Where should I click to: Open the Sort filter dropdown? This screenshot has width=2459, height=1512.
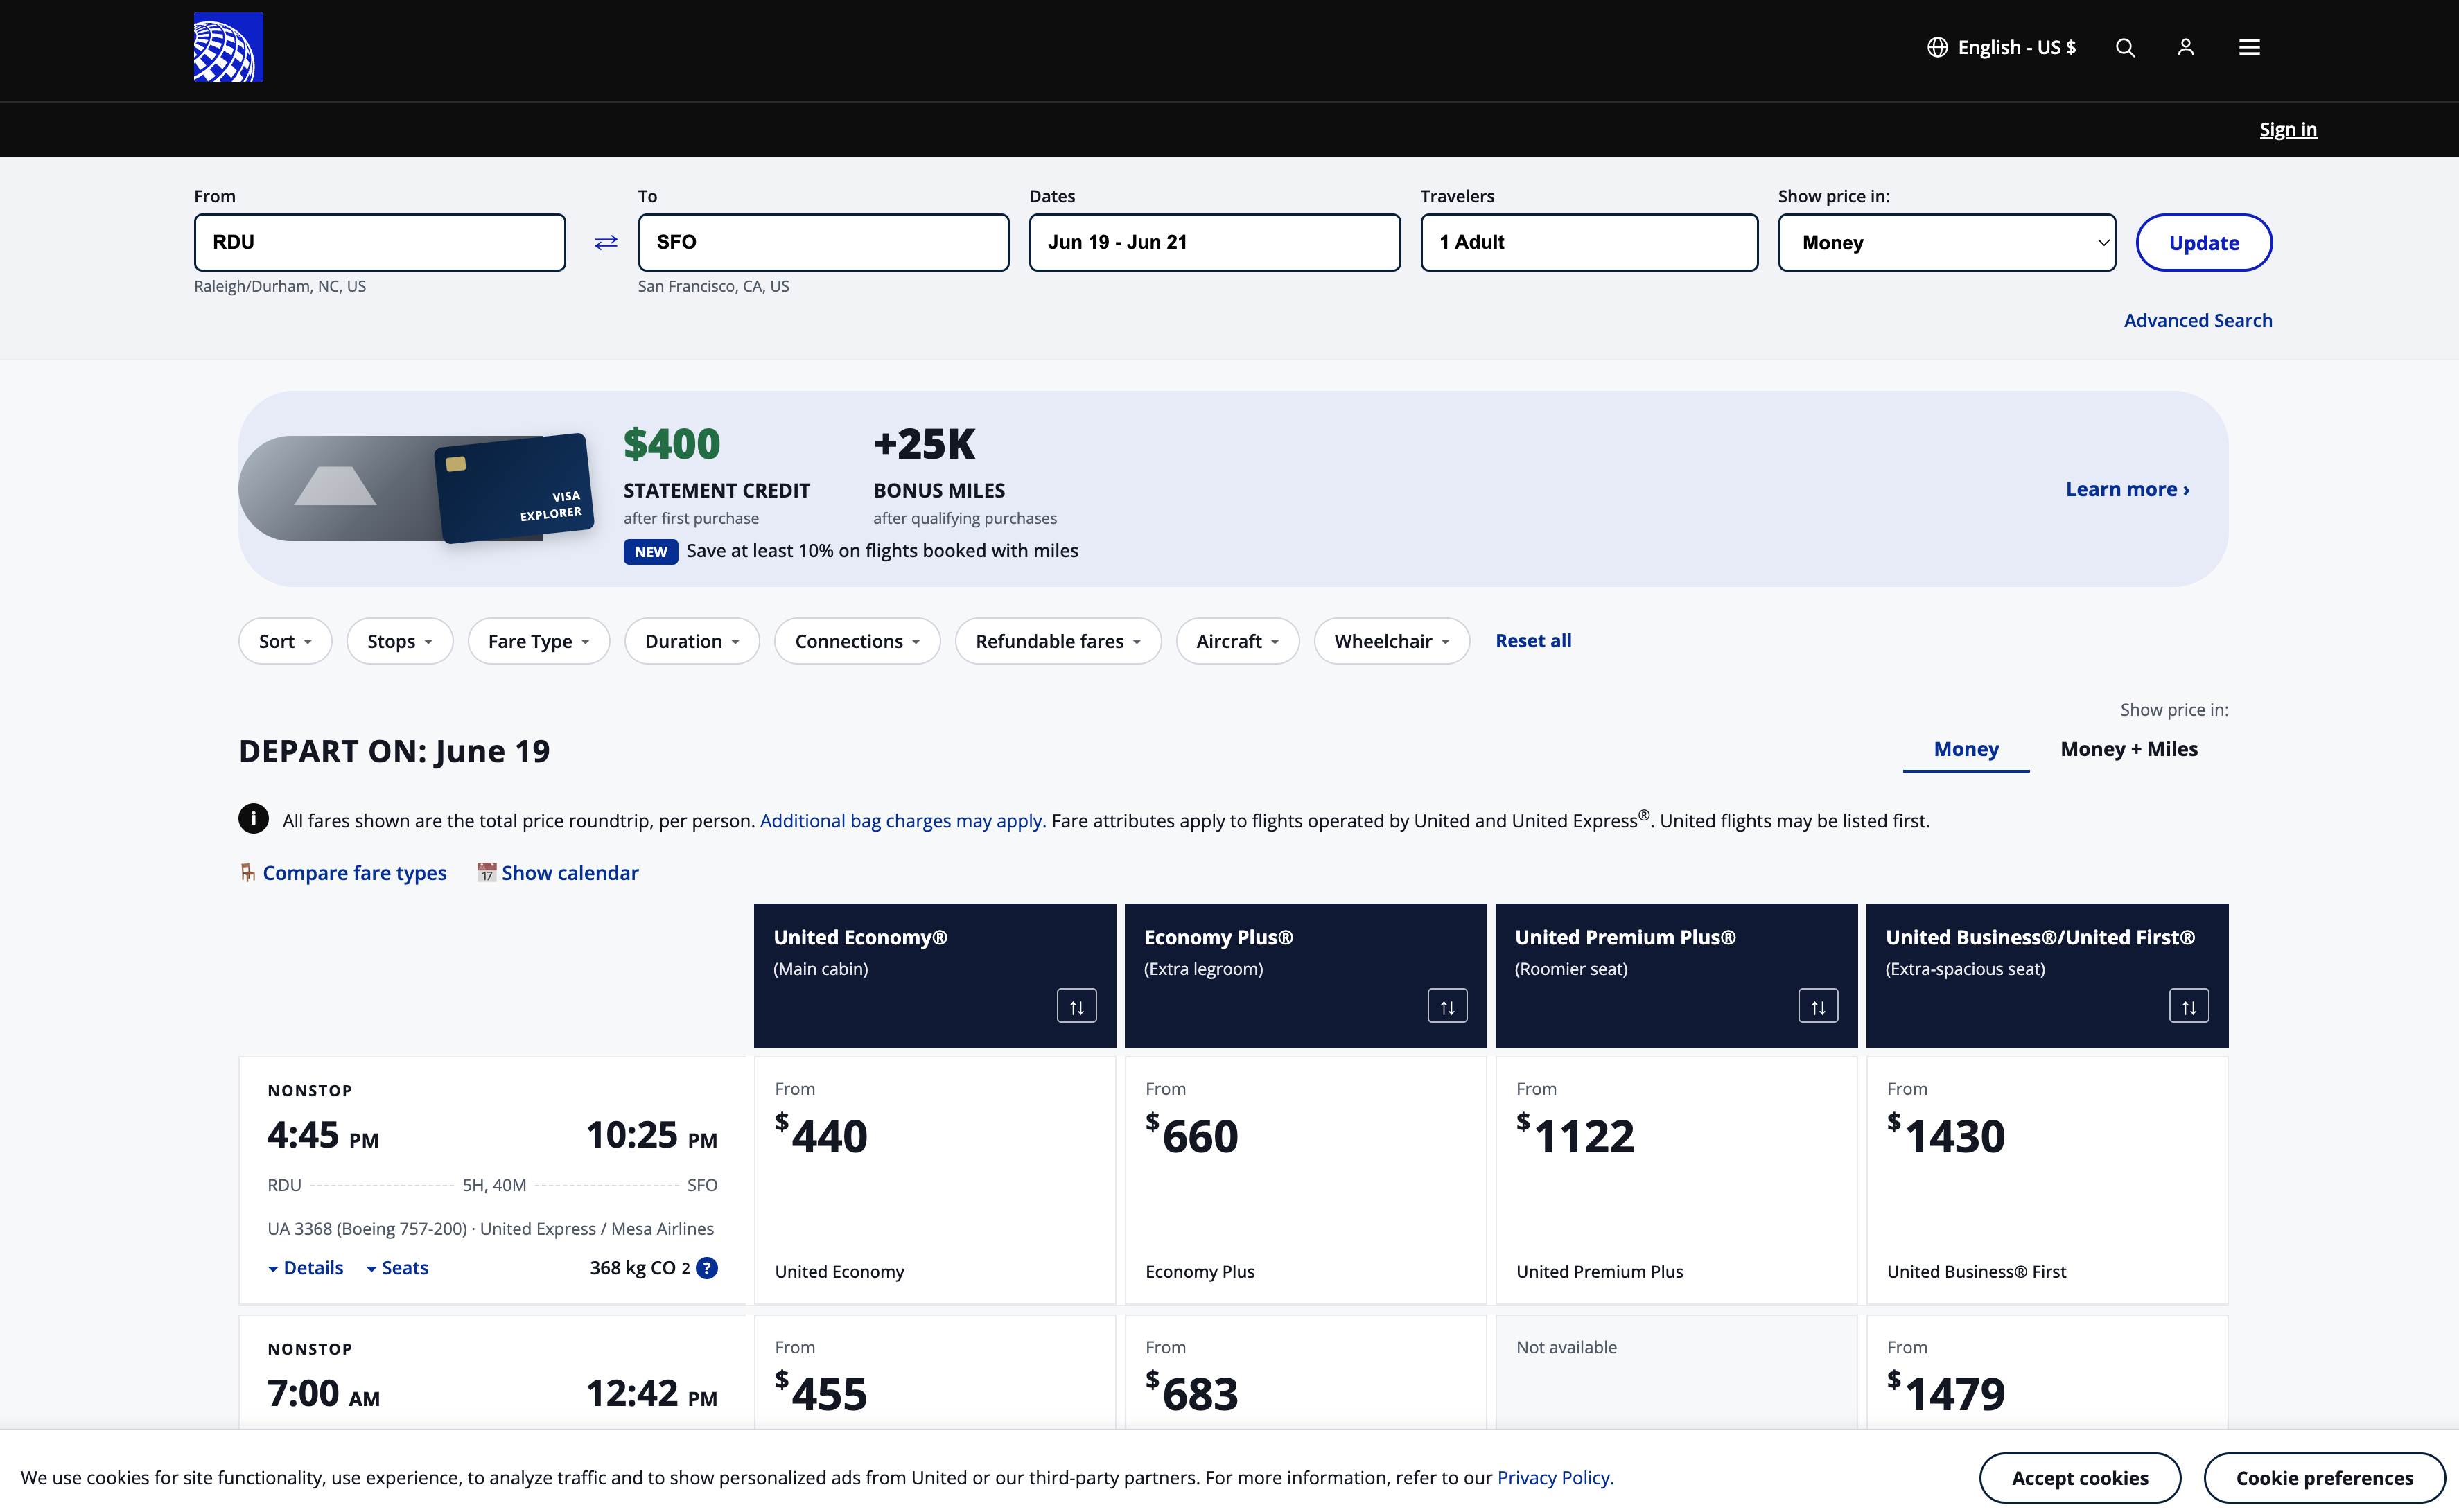pos(285,641)
